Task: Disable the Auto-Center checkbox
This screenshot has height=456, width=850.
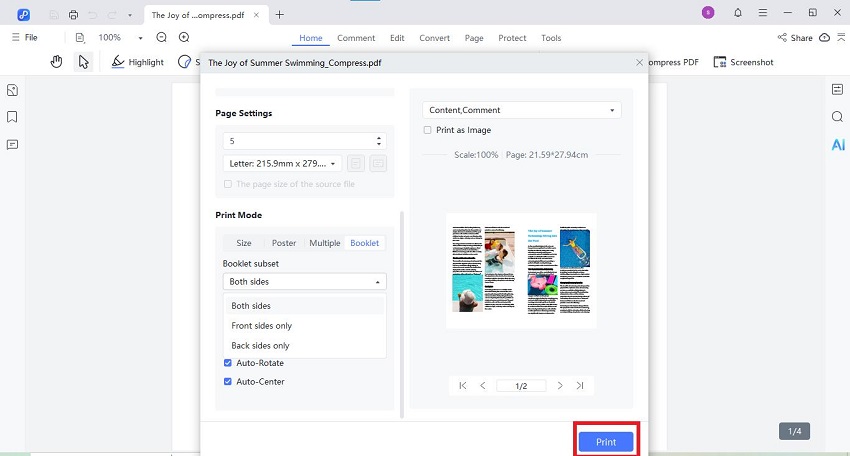Action: click(228, 382)
